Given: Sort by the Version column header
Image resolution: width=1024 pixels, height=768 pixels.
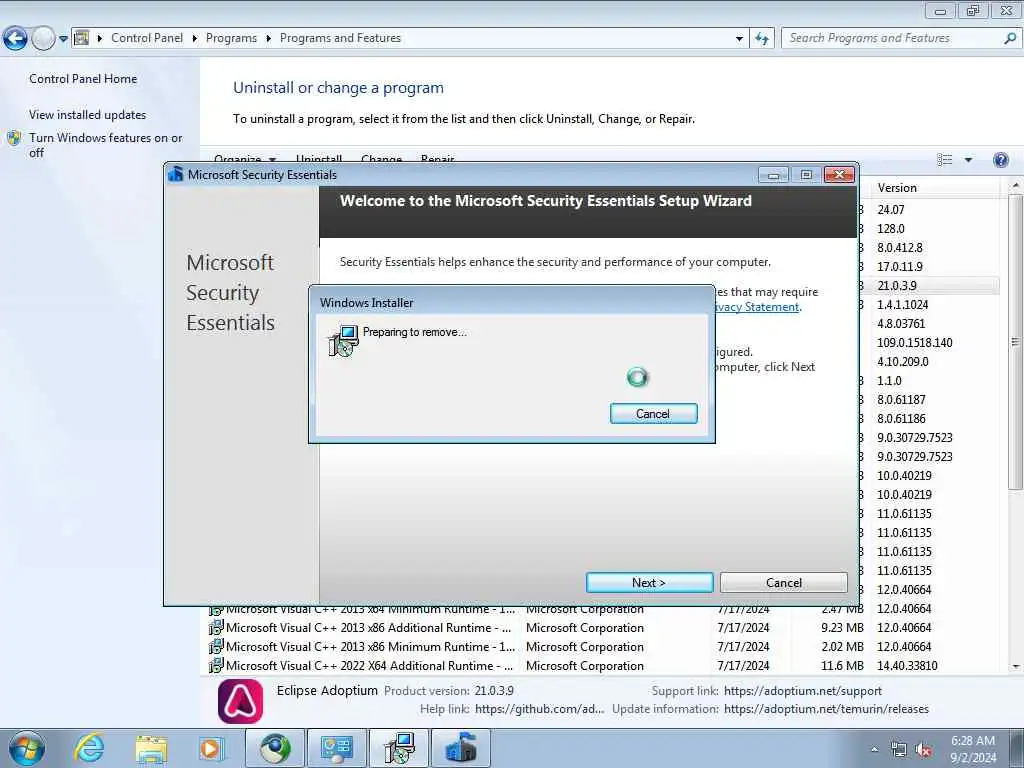Looking at the screenshot, I should 935,187.
